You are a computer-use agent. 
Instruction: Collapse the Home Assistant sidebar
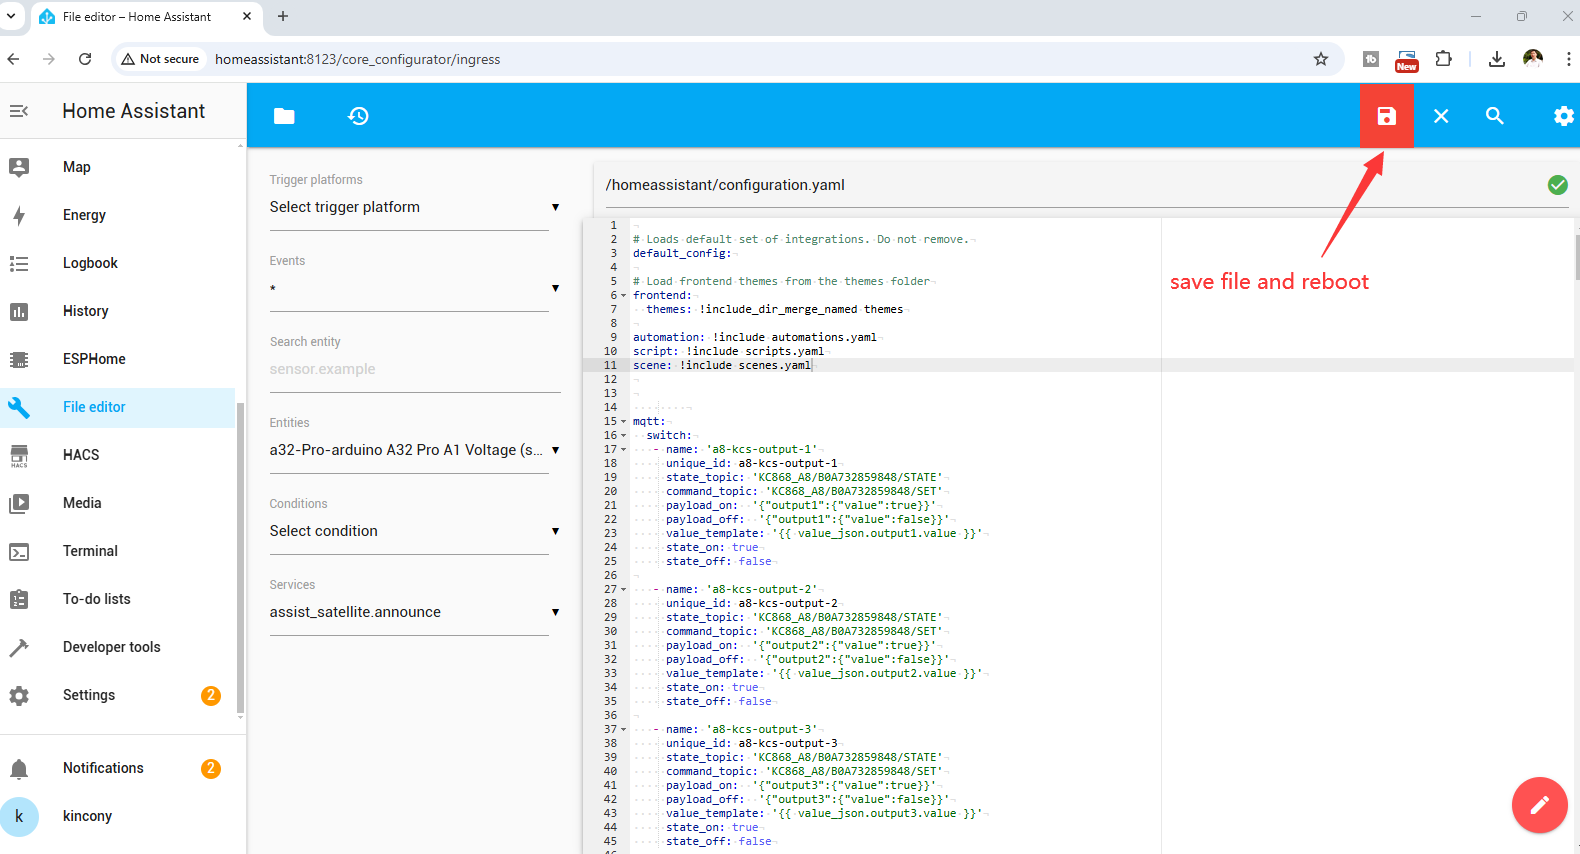click(x=19, y=111)
